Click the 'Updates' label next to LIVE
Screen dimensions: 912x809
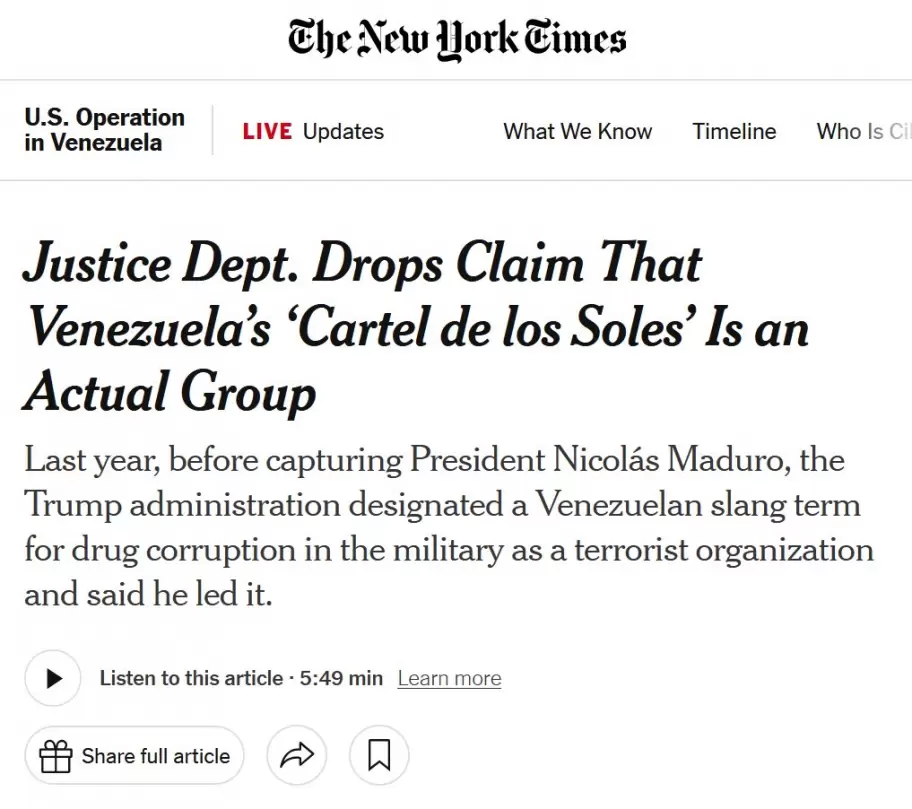click(343, 131)
